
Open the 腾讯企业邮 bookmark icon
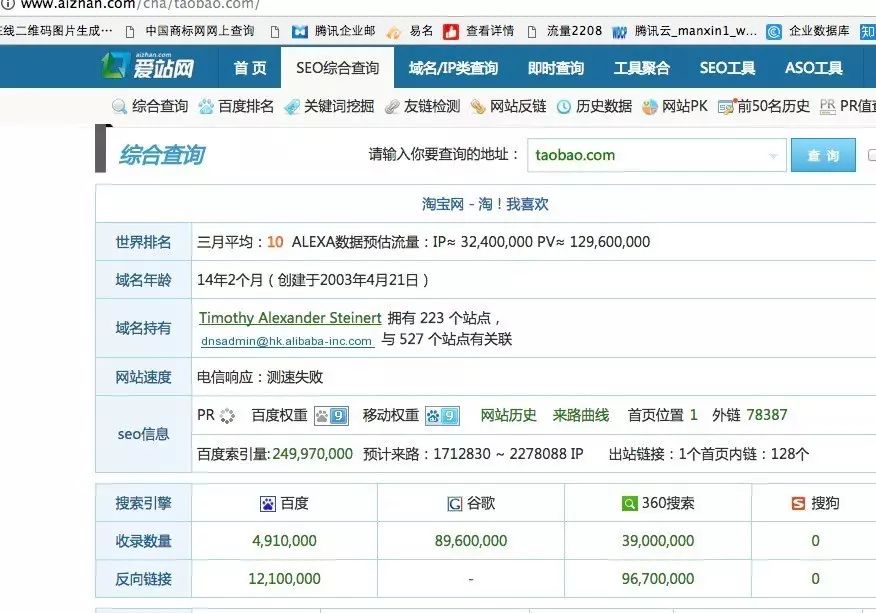(x=300, y=32)
